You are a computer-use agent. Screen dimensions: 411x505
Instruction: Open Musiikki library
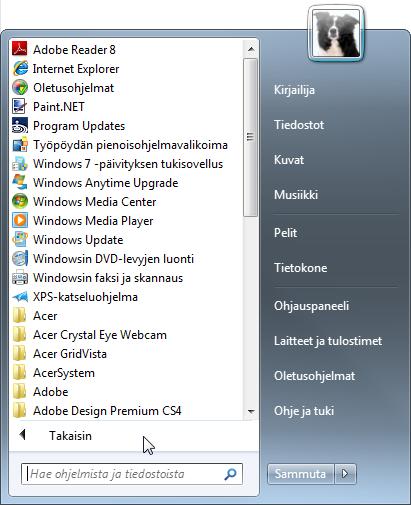coord(296,195)
